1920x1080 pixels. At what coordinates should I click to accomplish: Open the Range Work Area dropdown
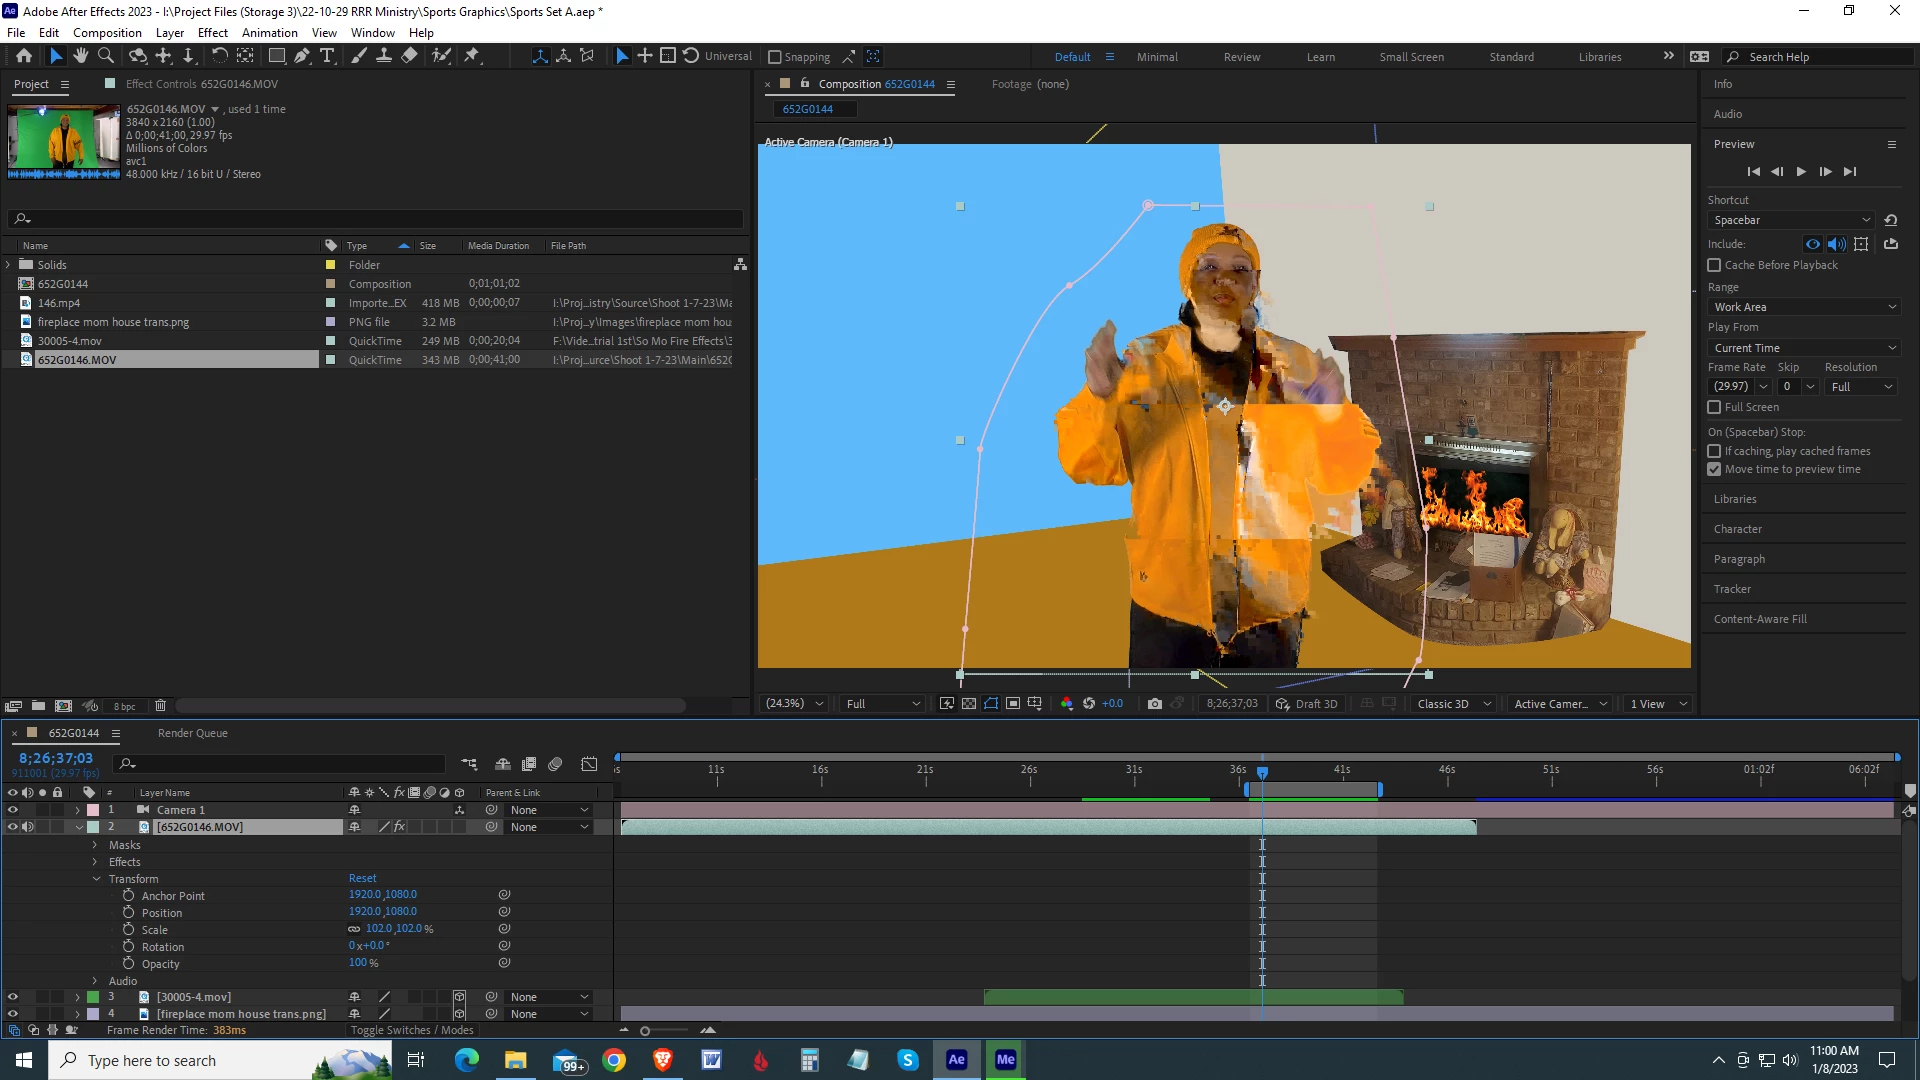[x=1803, y=307]
